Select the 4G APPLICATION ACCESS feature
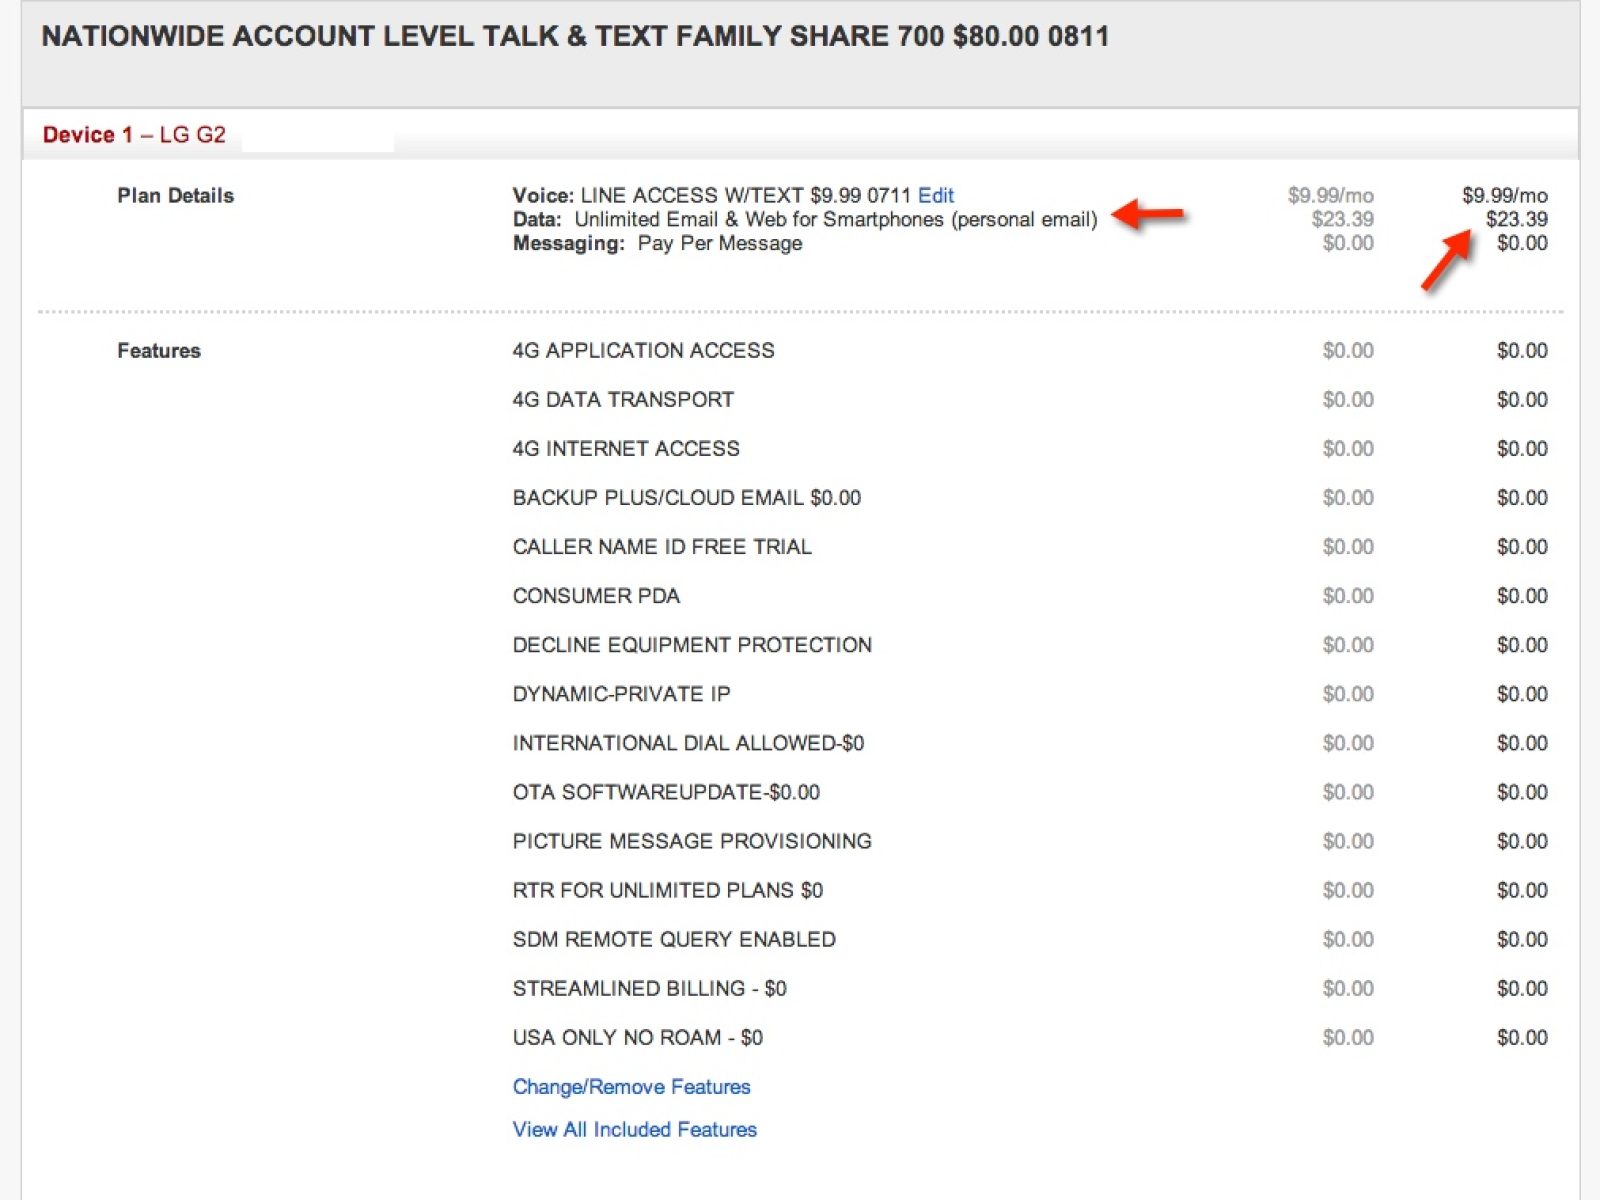Screen dimensions: 1600x1200 (643, 351)
